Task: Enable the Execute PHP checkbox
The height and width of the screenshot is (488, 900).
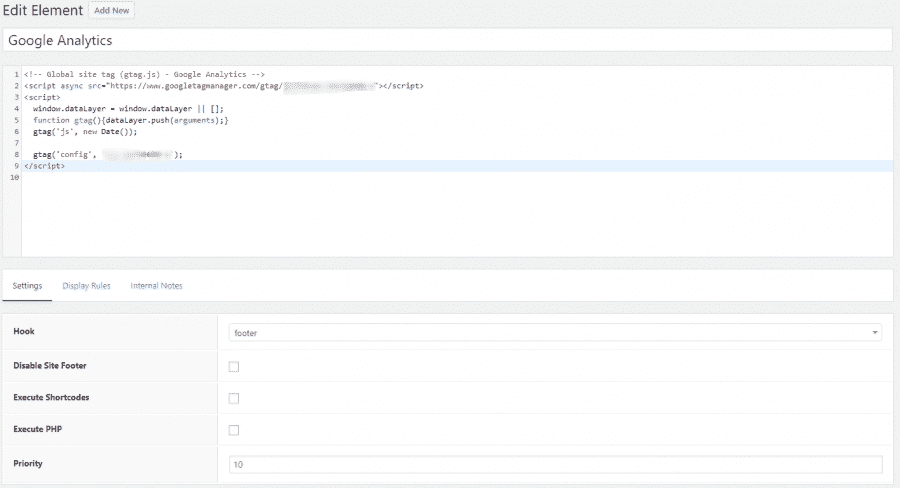Action: [234, 430]
